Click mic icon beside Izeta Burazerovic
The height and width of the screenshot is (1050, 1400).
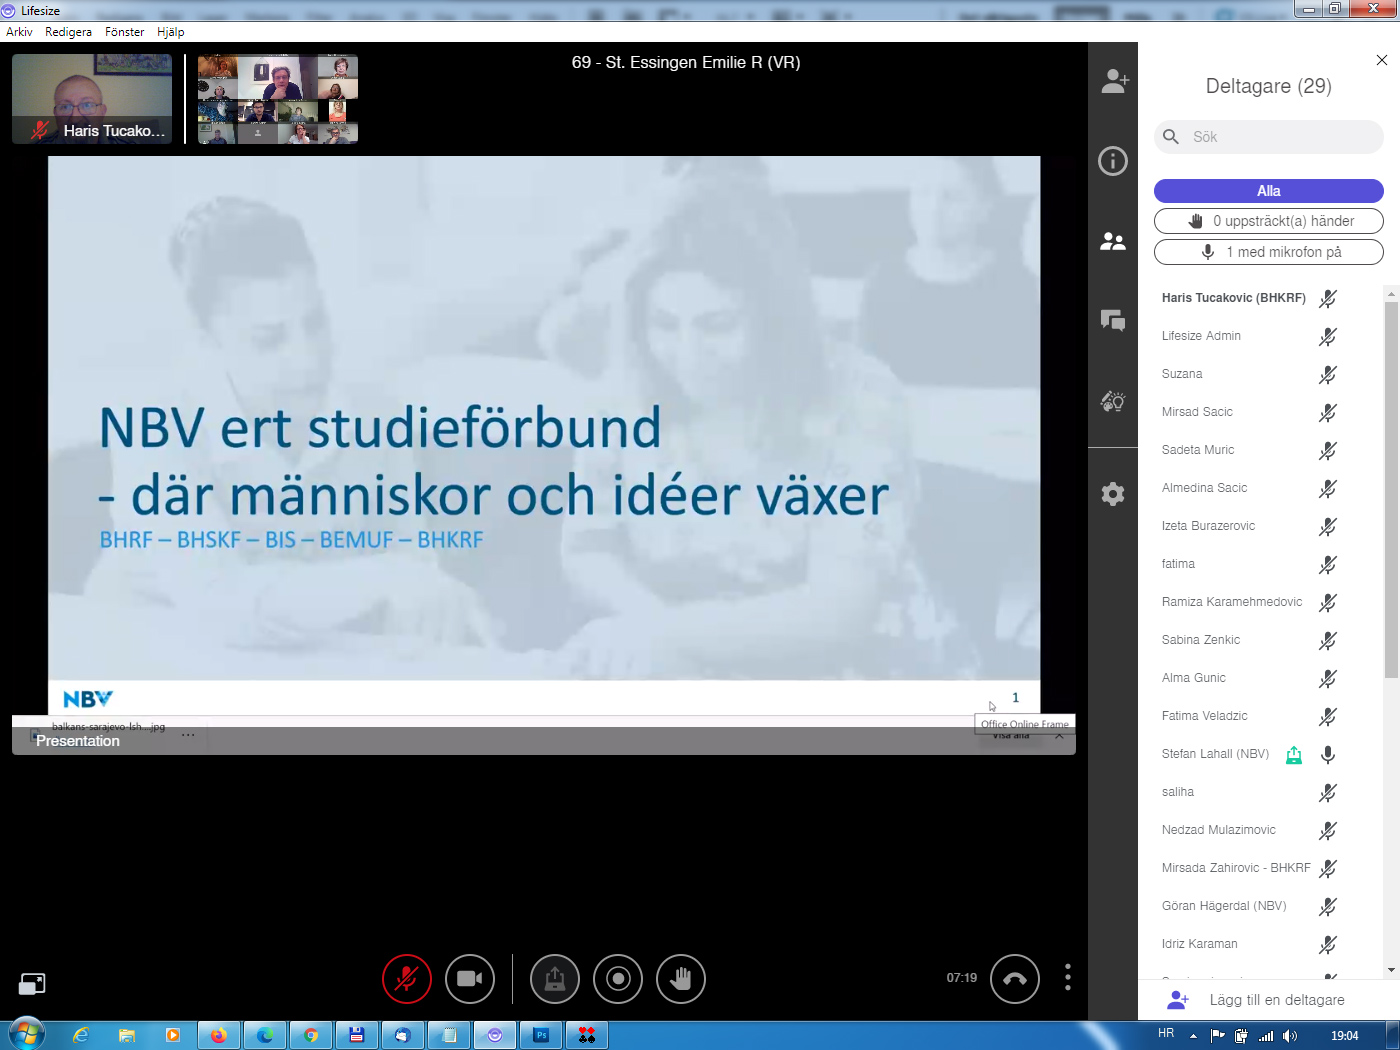pos(1328,526)
